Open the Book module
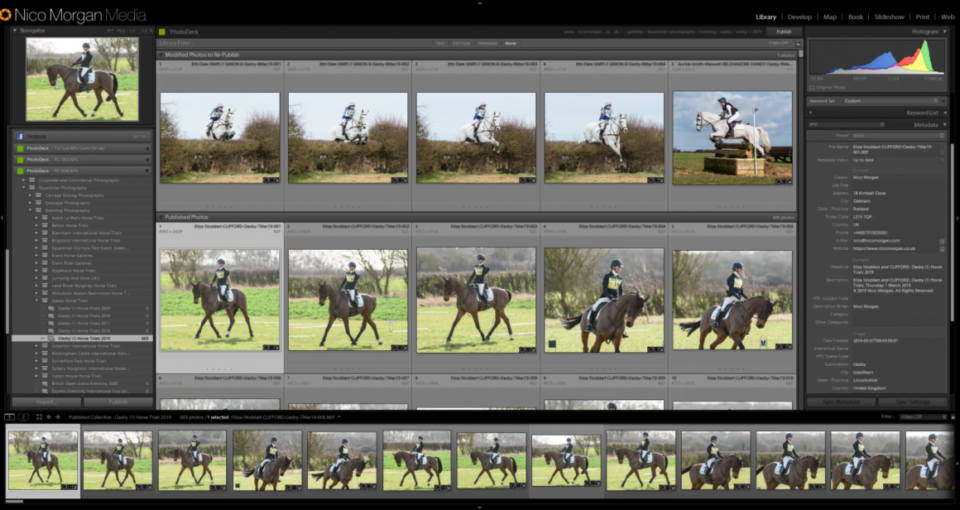The height and width of the screenshot is (510, 960). click(855, 17)
